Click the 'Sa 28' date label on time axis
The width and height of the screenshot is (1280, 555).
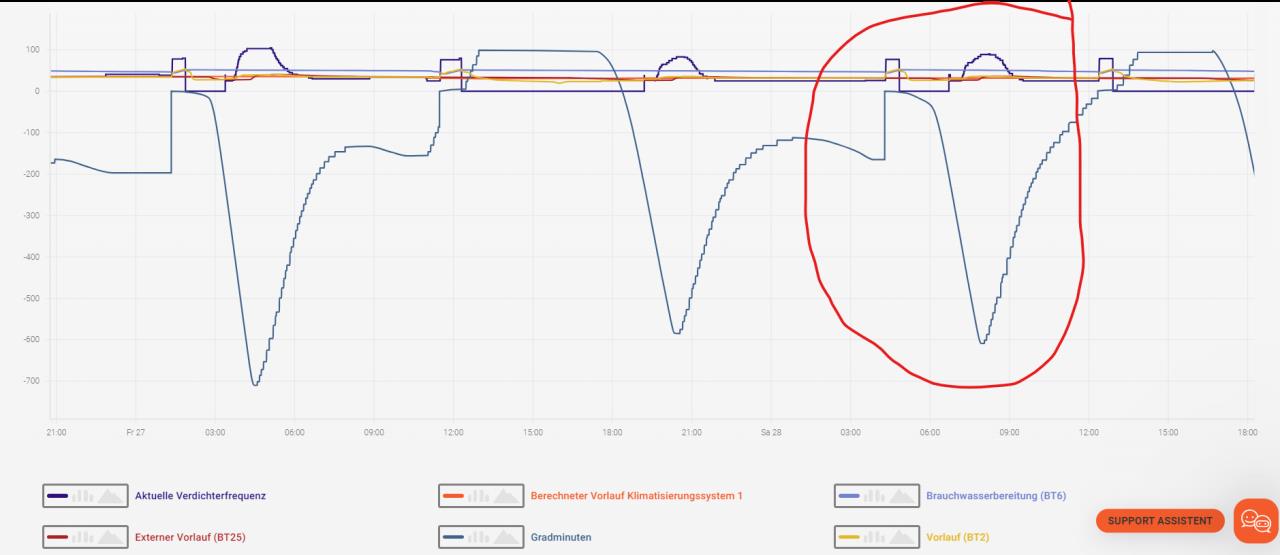[x=771, y=432]
